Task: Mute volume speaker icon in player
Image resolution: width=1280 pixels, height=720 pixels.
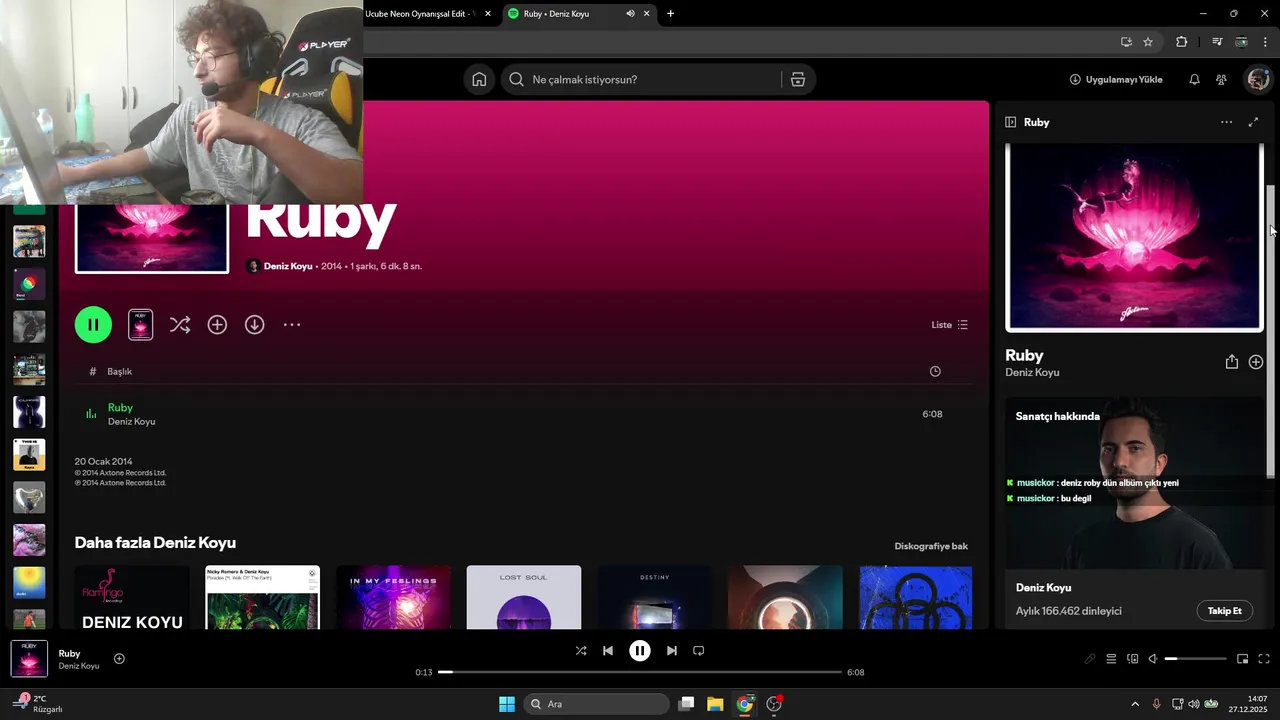Action: pyautogui.click(x=1153, y=659)
